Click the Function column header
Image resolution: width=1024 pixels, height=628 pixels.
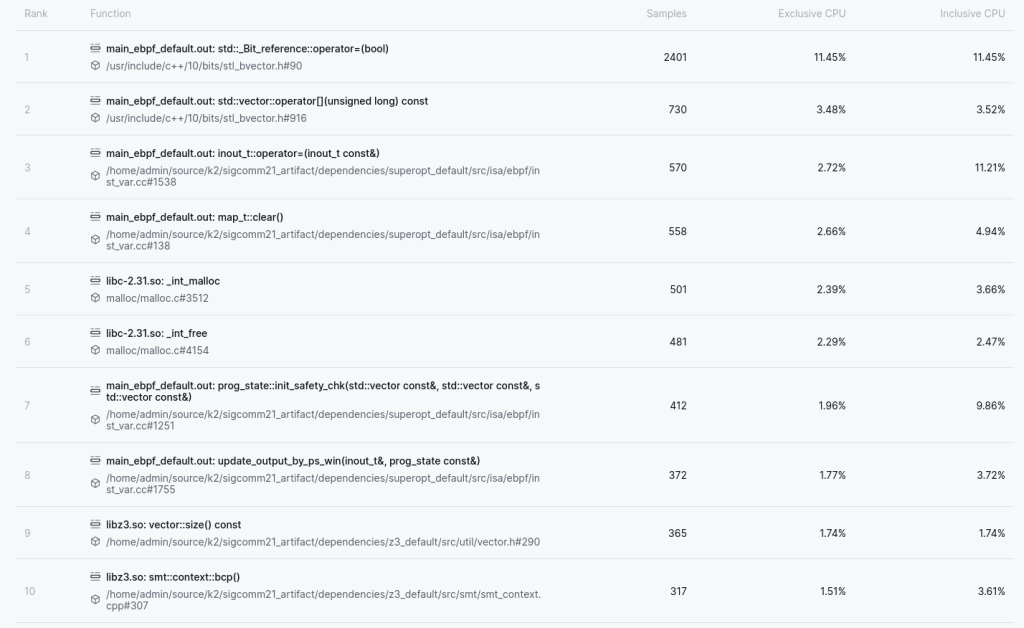point(110,14)
